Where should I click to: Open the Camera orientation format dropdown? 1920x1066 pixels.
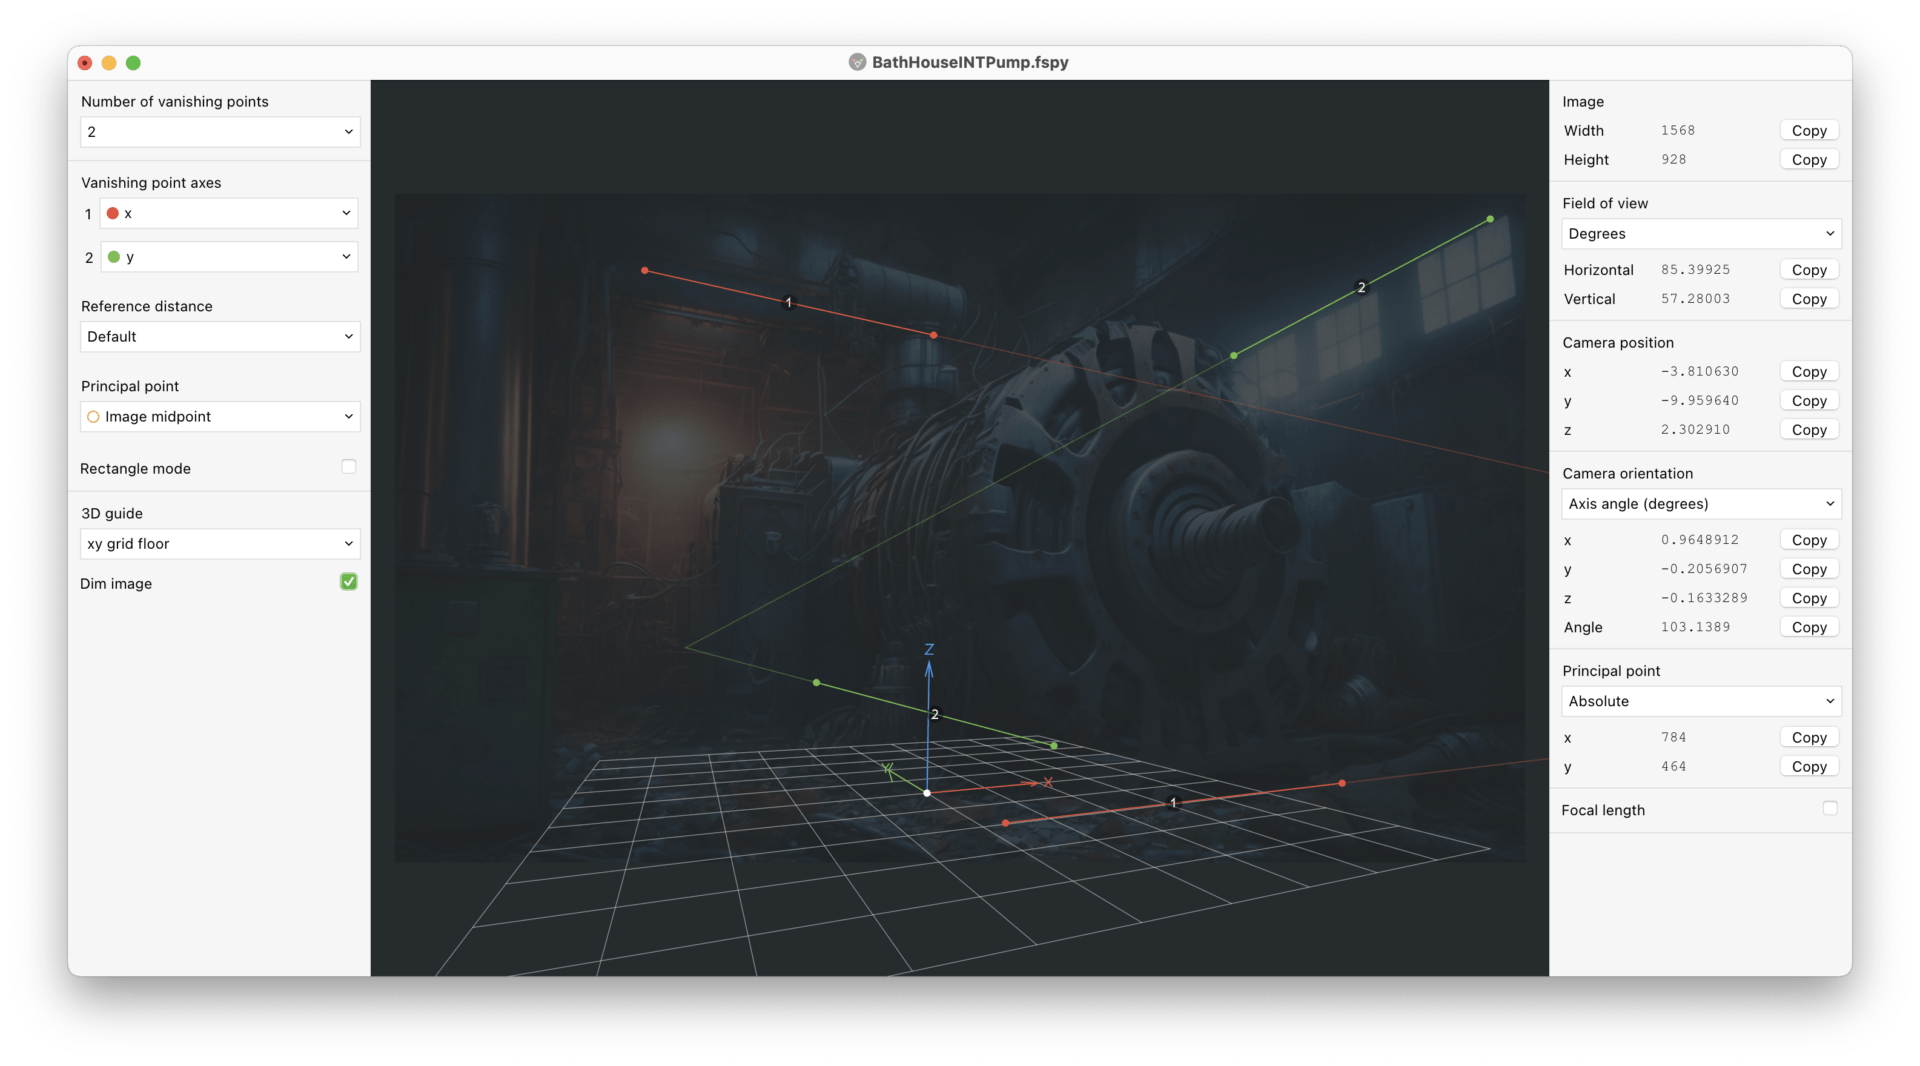point(1700,503)
